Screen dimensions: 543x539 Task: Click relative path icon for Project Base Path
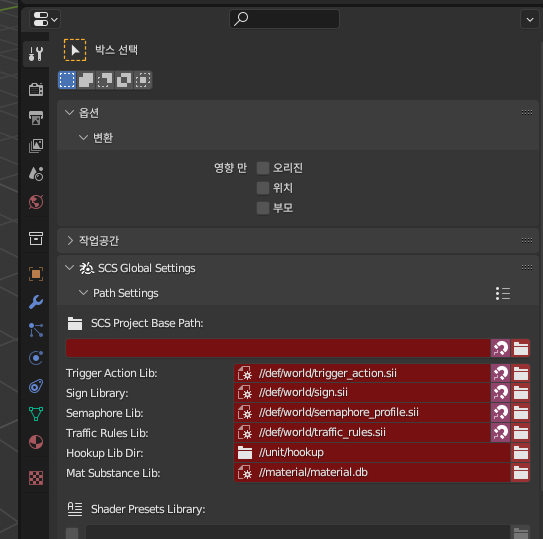click(500, 348)
